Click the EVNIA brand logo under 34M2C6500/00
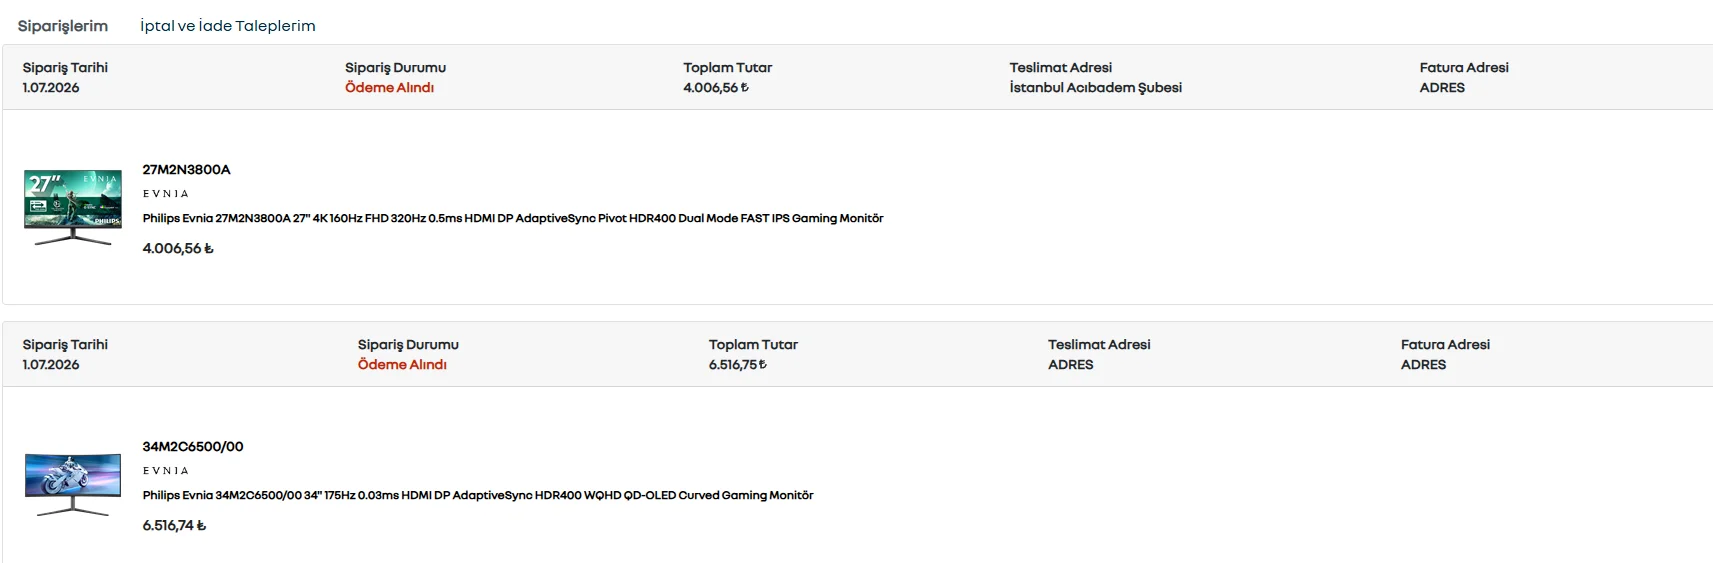The width and height of the screenshot is (1713, 563). pos(166,471)
